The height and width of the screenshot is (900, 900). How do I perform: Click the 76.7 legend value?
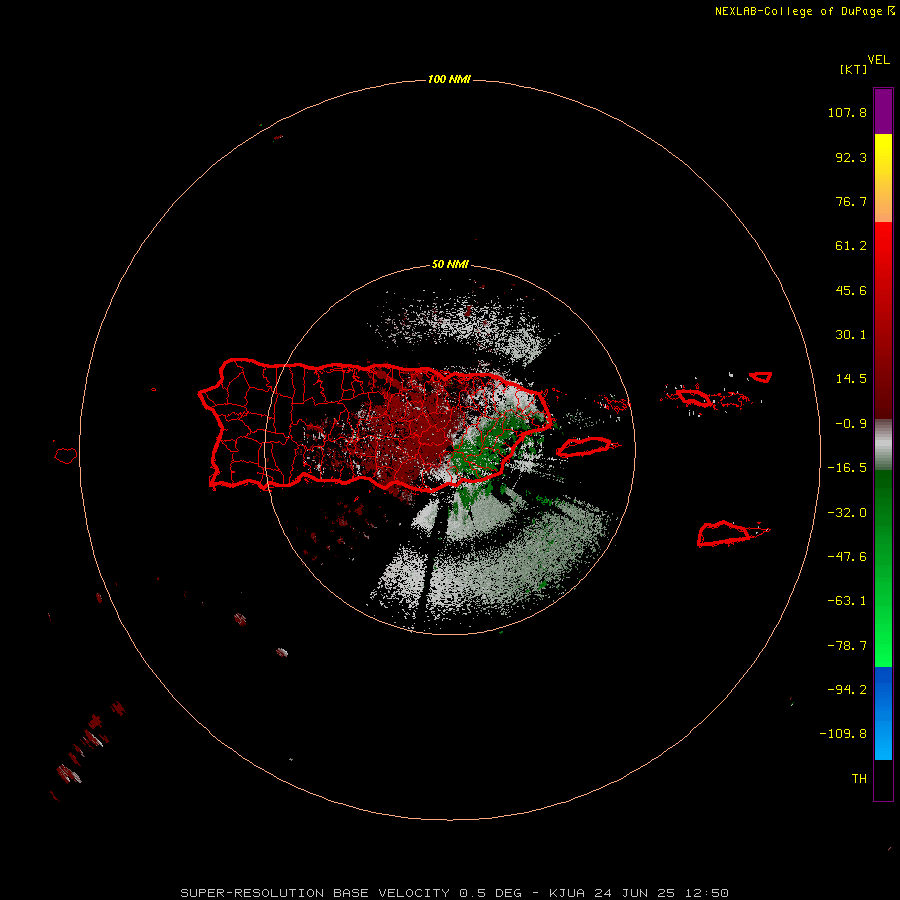click(x=851, y=201)
